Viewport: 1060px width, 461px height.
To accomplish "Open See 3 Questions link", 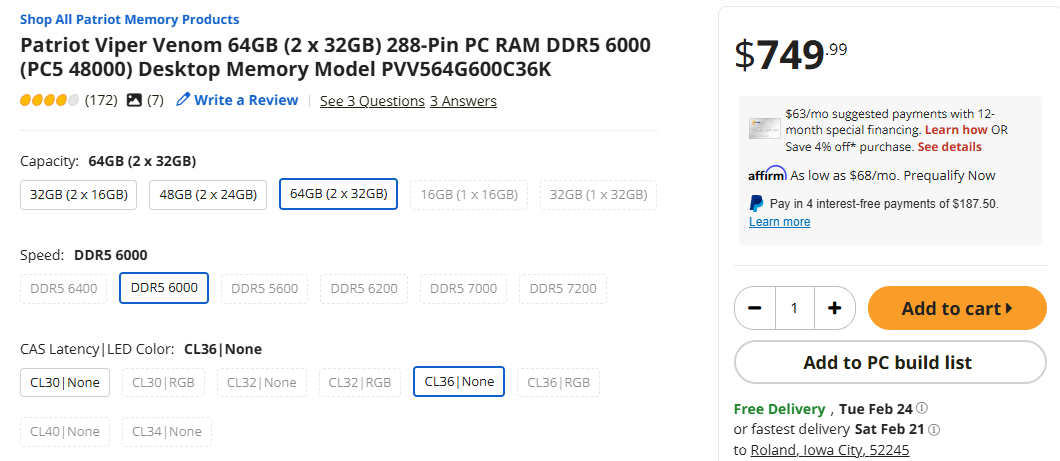I will (372, 101).
